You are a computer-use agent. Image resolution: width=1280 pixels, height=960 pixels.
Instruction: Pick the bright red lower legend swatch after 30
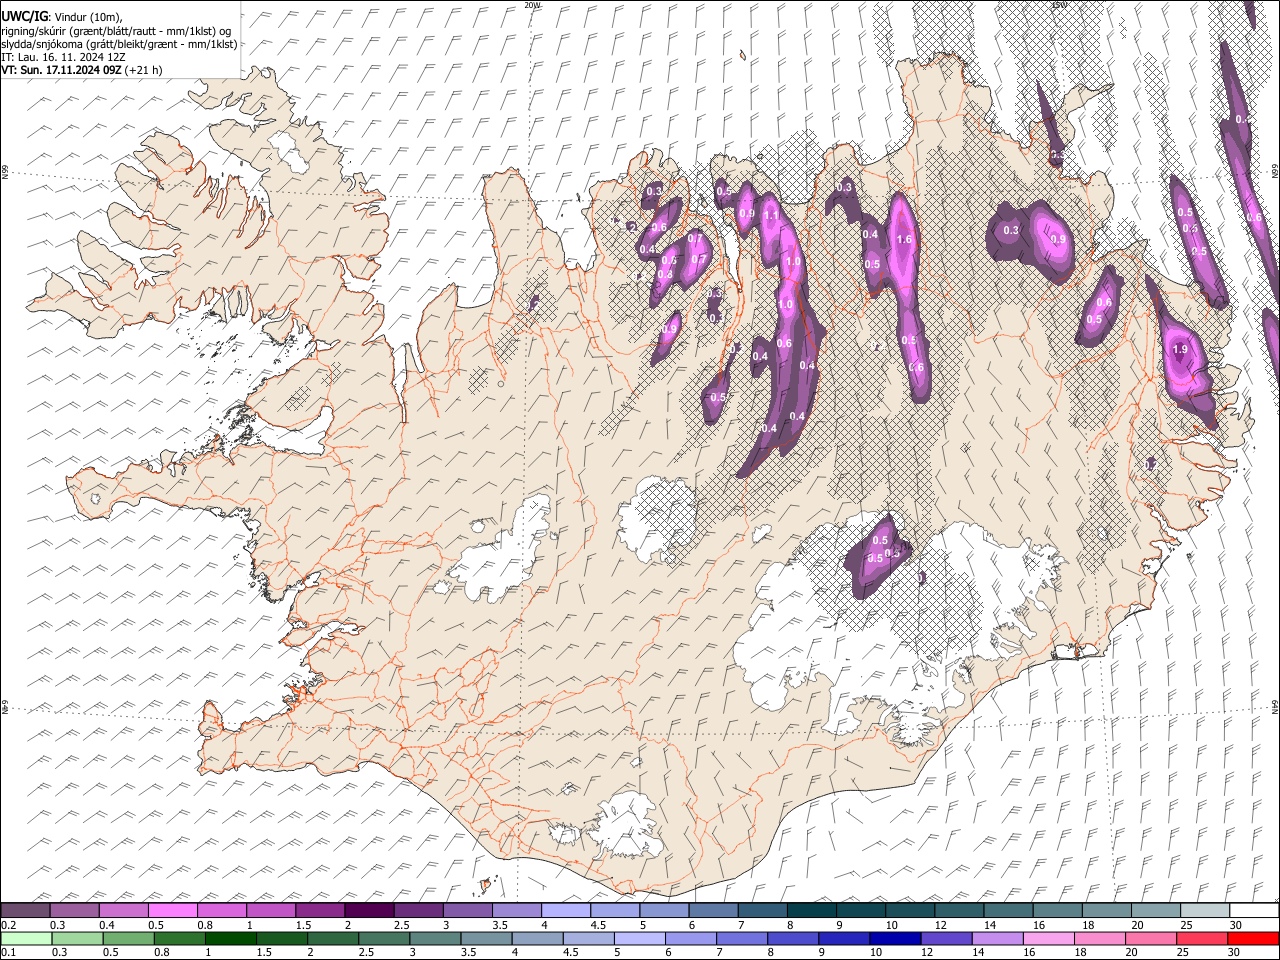(1253, 939)
